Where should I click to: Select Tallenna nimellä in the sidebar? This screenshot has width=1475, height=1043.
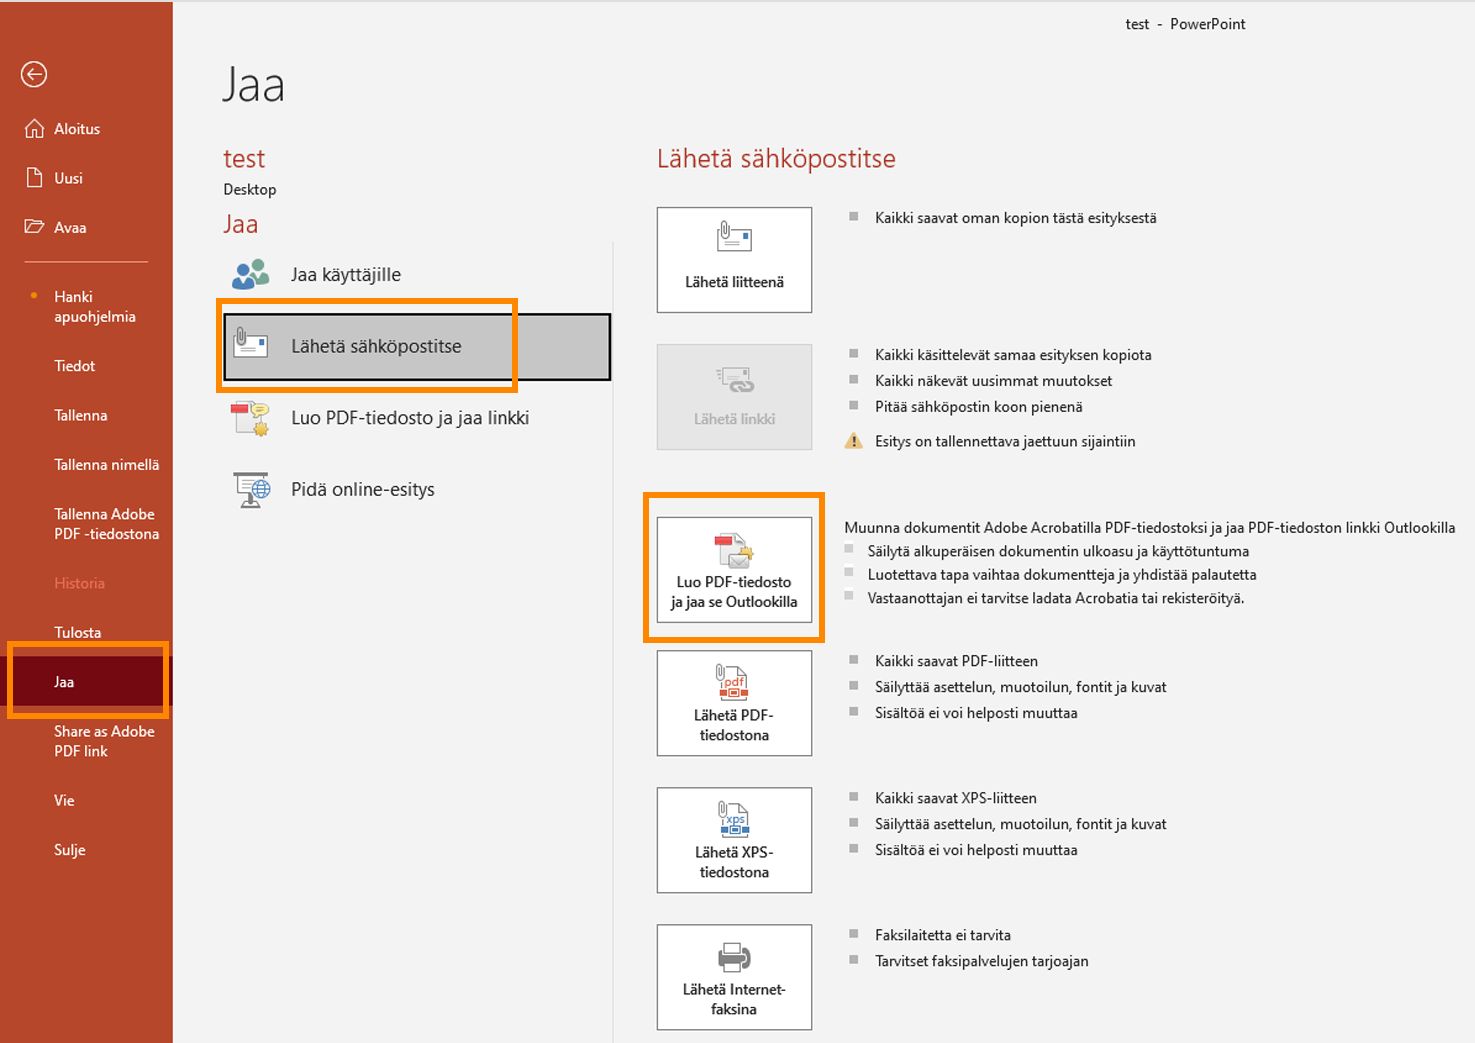point(108,464)
